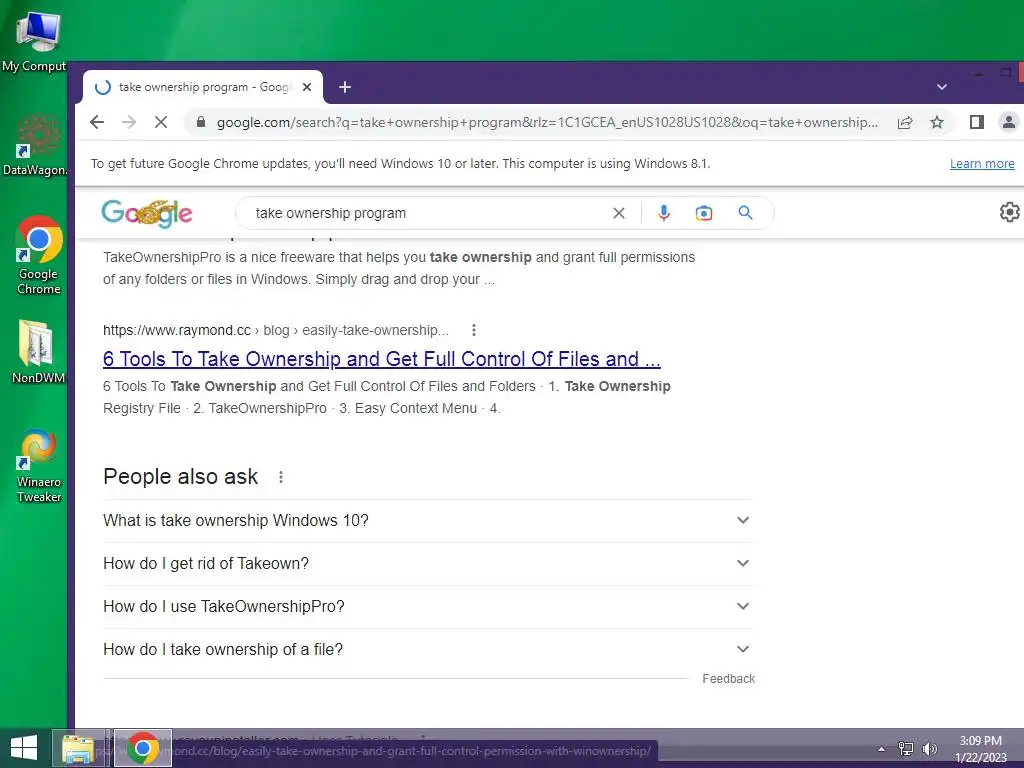This screenshot has height=768, width=1024.
Task: Share this page icon in address bar
Action: (904, 122)
